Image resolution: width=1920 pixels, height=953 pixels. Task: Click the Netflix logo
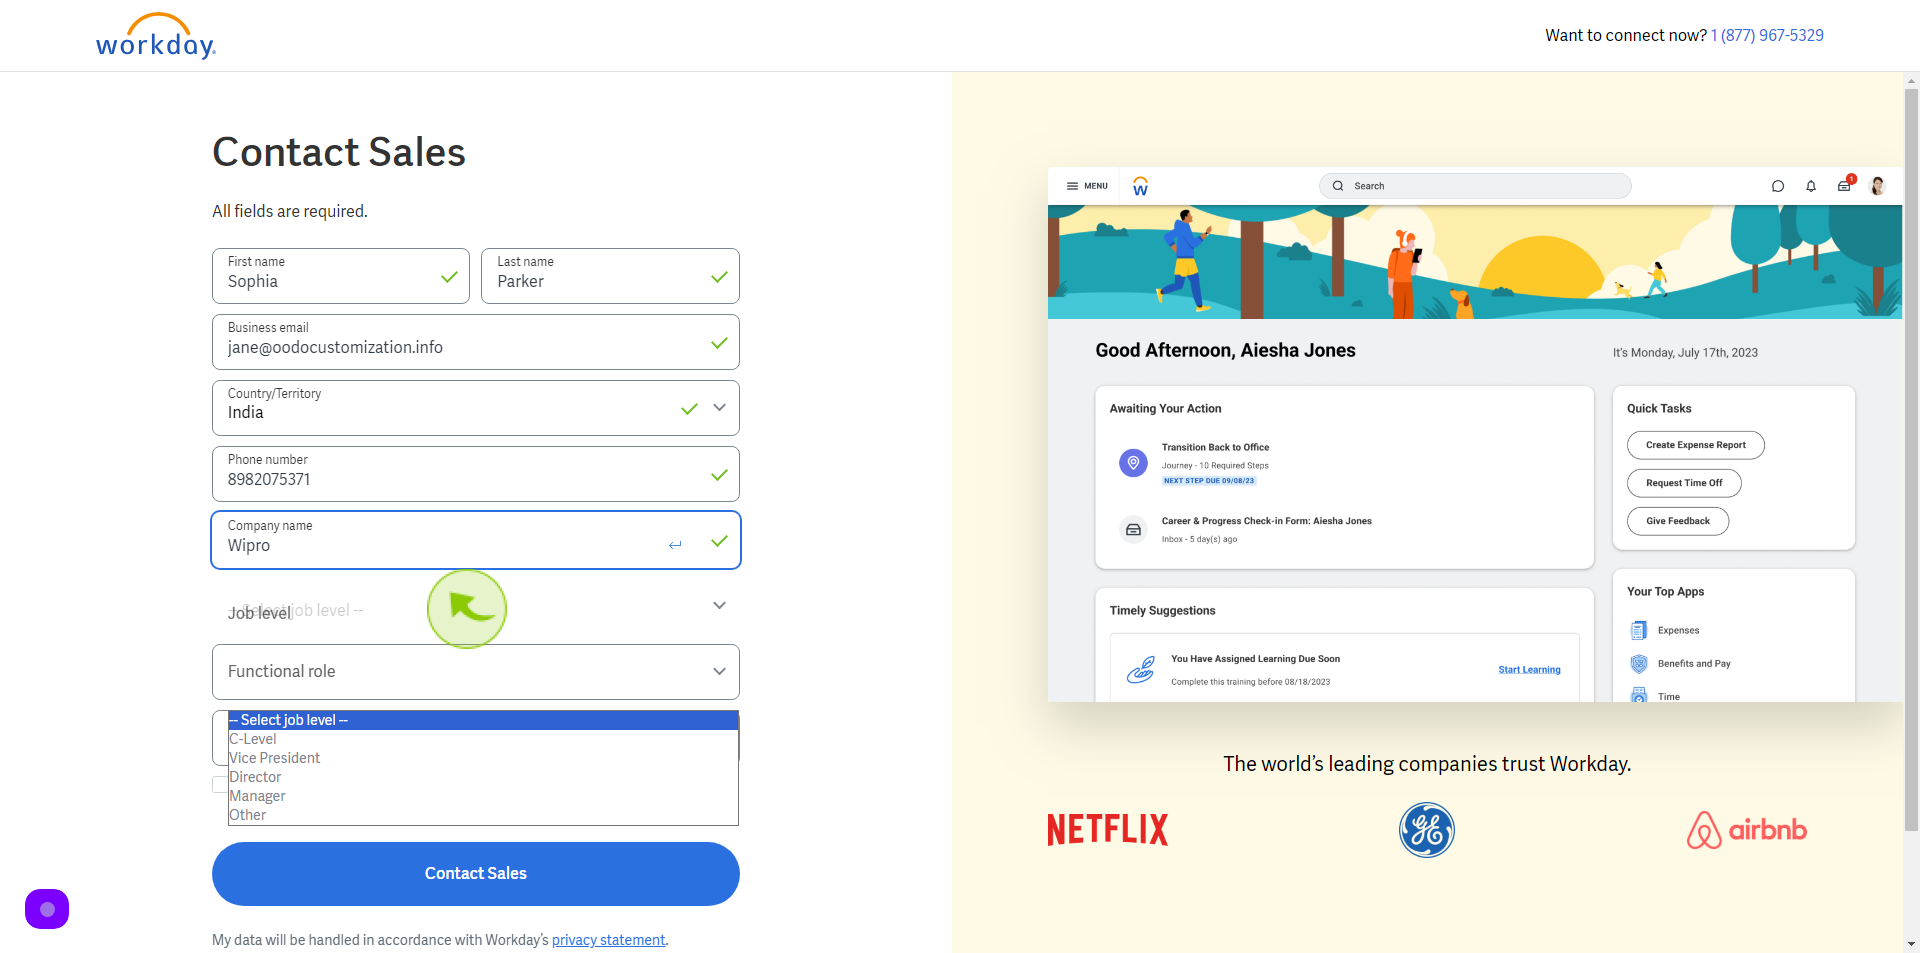pyautogui.click(x=1107, y=830)
